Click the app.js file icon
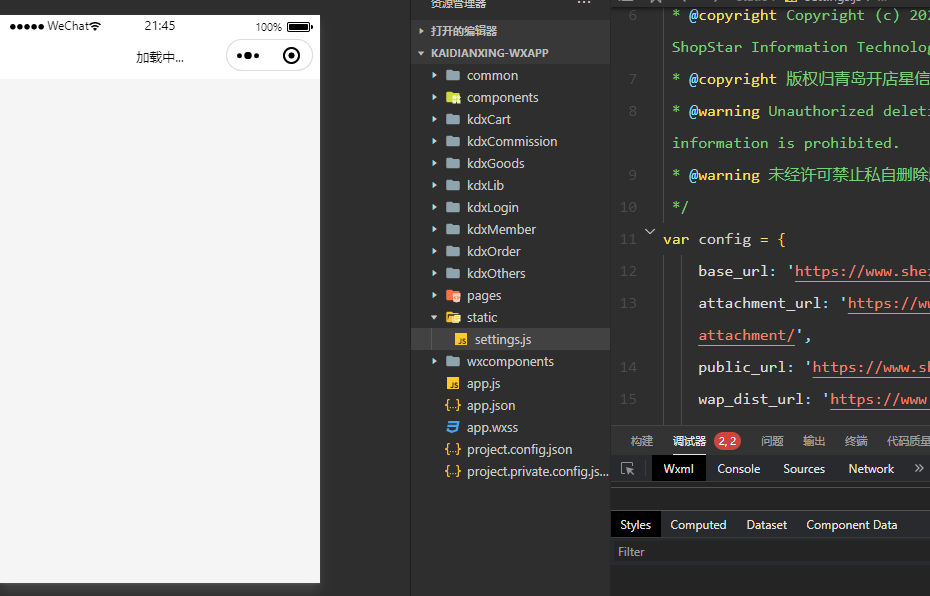This screenshot has width=930, height=596. pos(453,384)
